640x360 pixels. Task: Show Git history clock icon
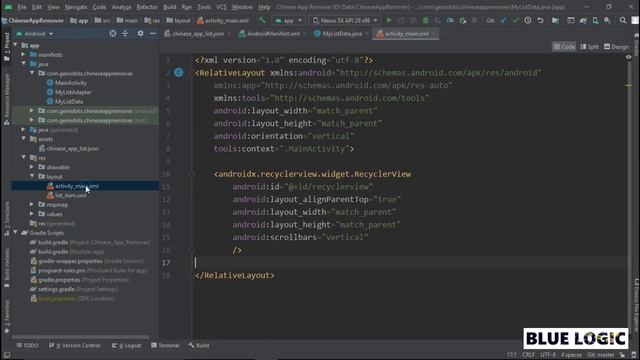pyautogui.click(x=528, y=20)
